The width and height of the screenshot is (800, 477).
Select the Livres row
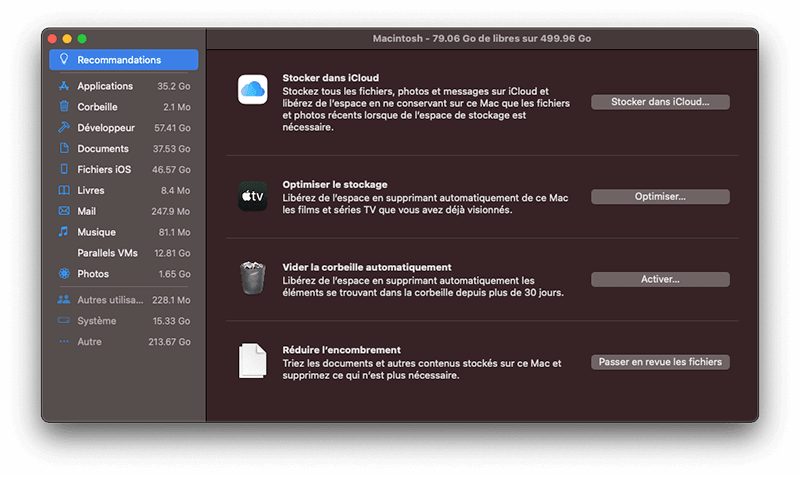pyautogui.click(x=123, y=190)
